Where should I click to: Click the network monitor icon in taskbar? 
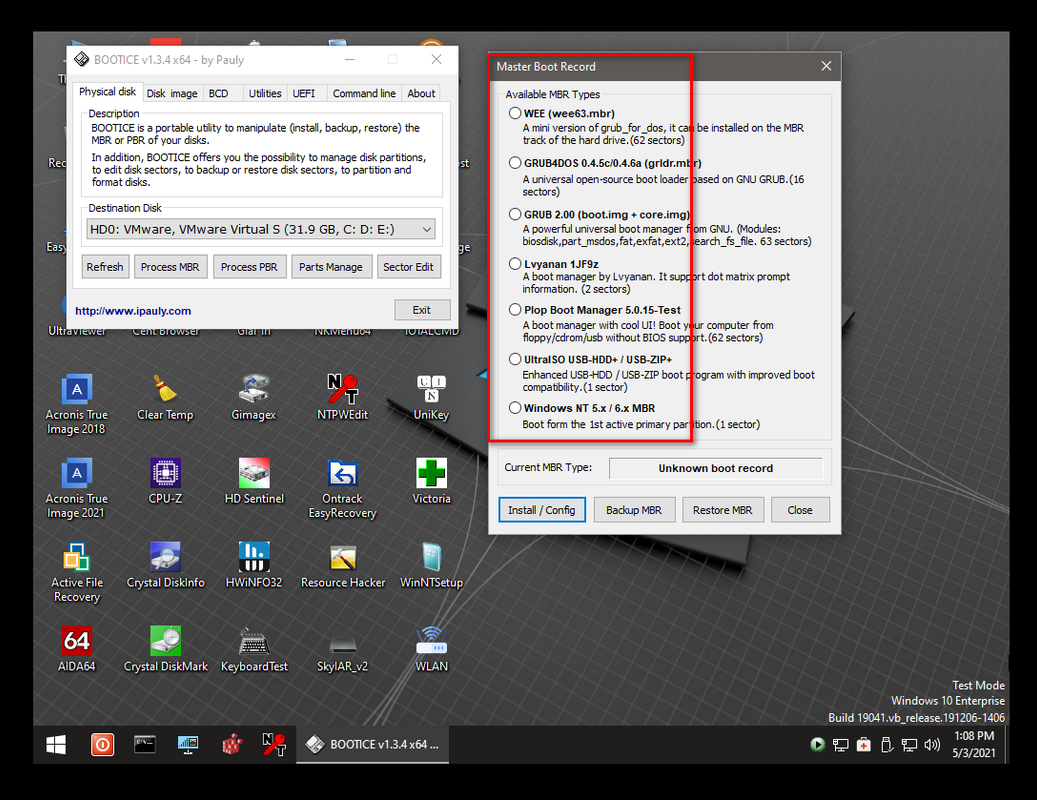[188, 745]
